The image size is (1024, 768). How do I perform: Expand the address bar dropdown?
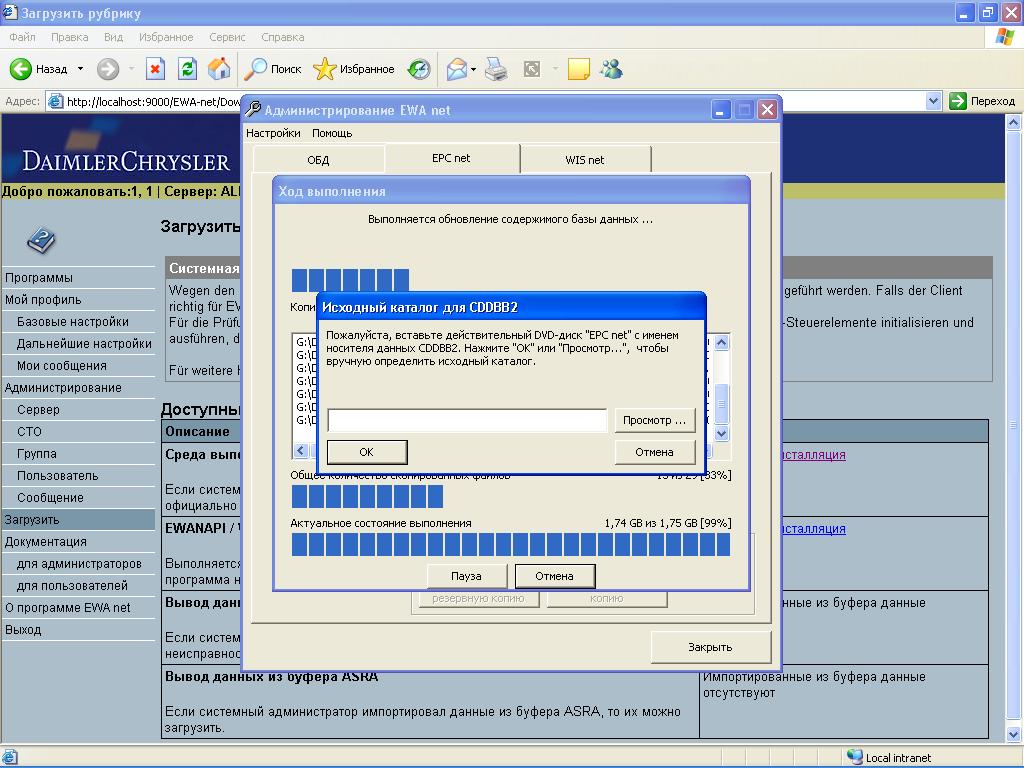(933, 101)
